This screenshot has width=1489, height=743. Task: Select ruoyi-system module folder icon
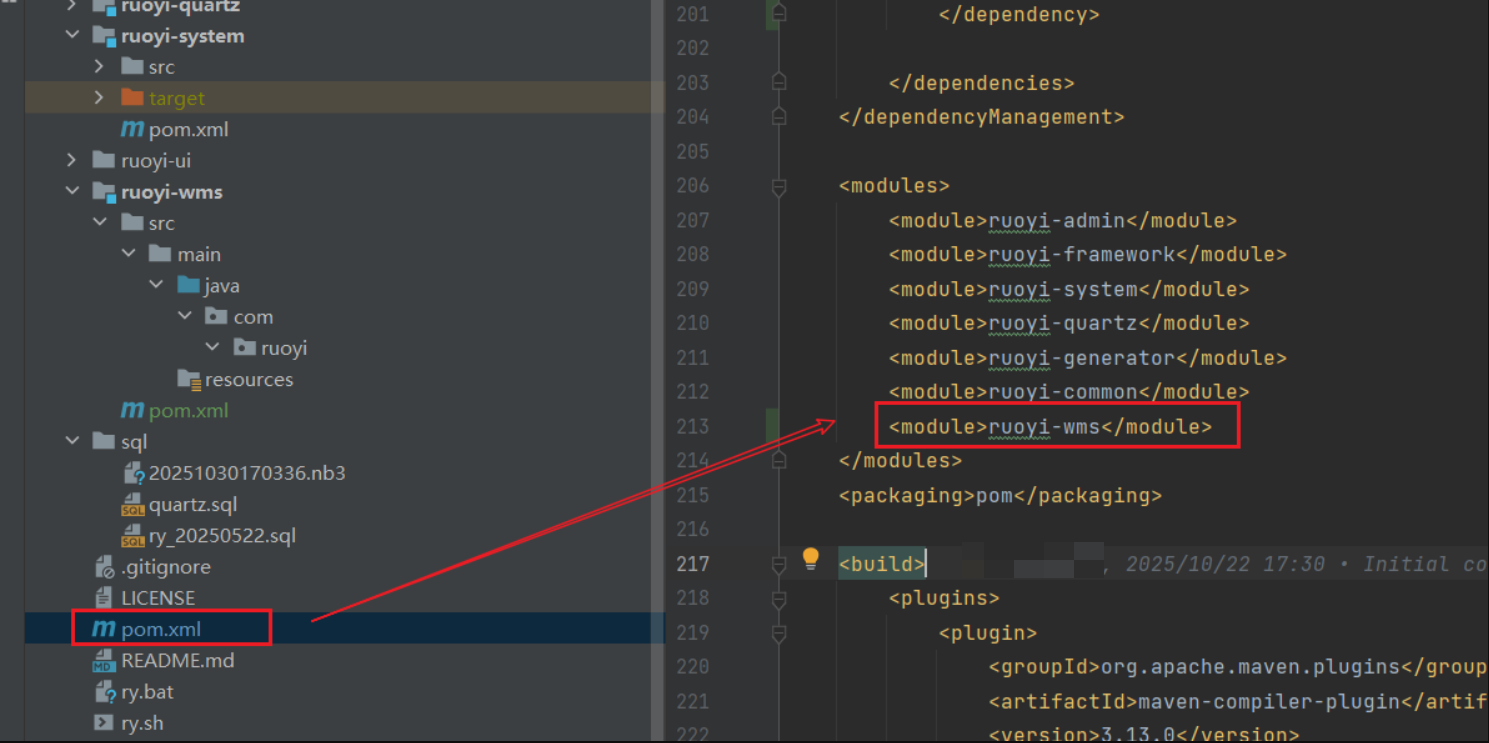click(104, 36)
